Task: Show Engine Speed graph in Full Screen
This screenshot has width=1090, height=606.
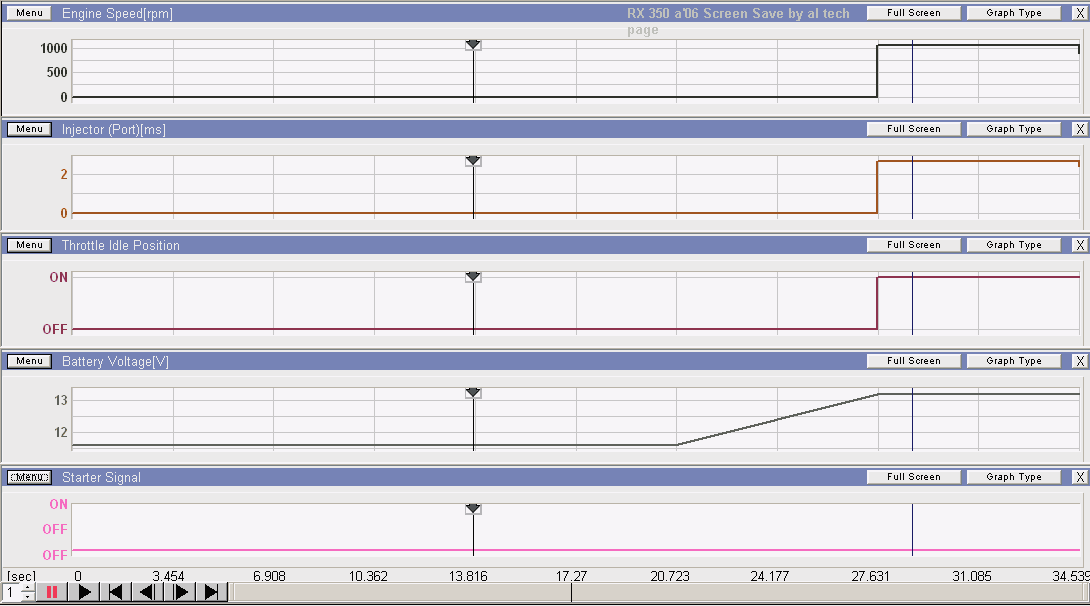Action: click(913, 13)
